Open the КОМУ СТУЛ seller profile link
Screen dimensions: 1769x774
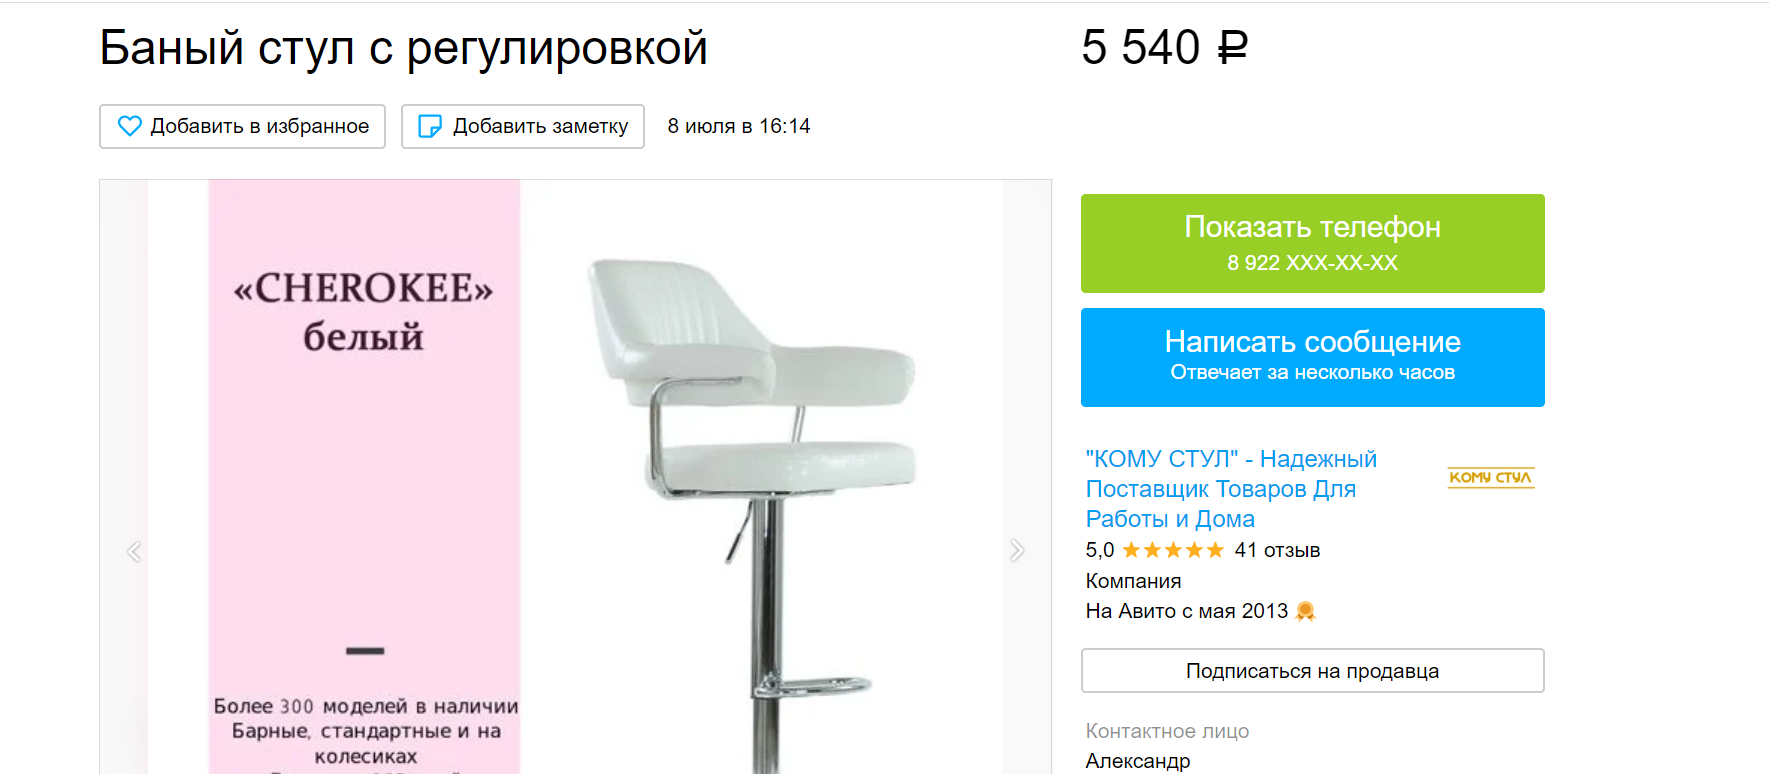point(1231,489)
